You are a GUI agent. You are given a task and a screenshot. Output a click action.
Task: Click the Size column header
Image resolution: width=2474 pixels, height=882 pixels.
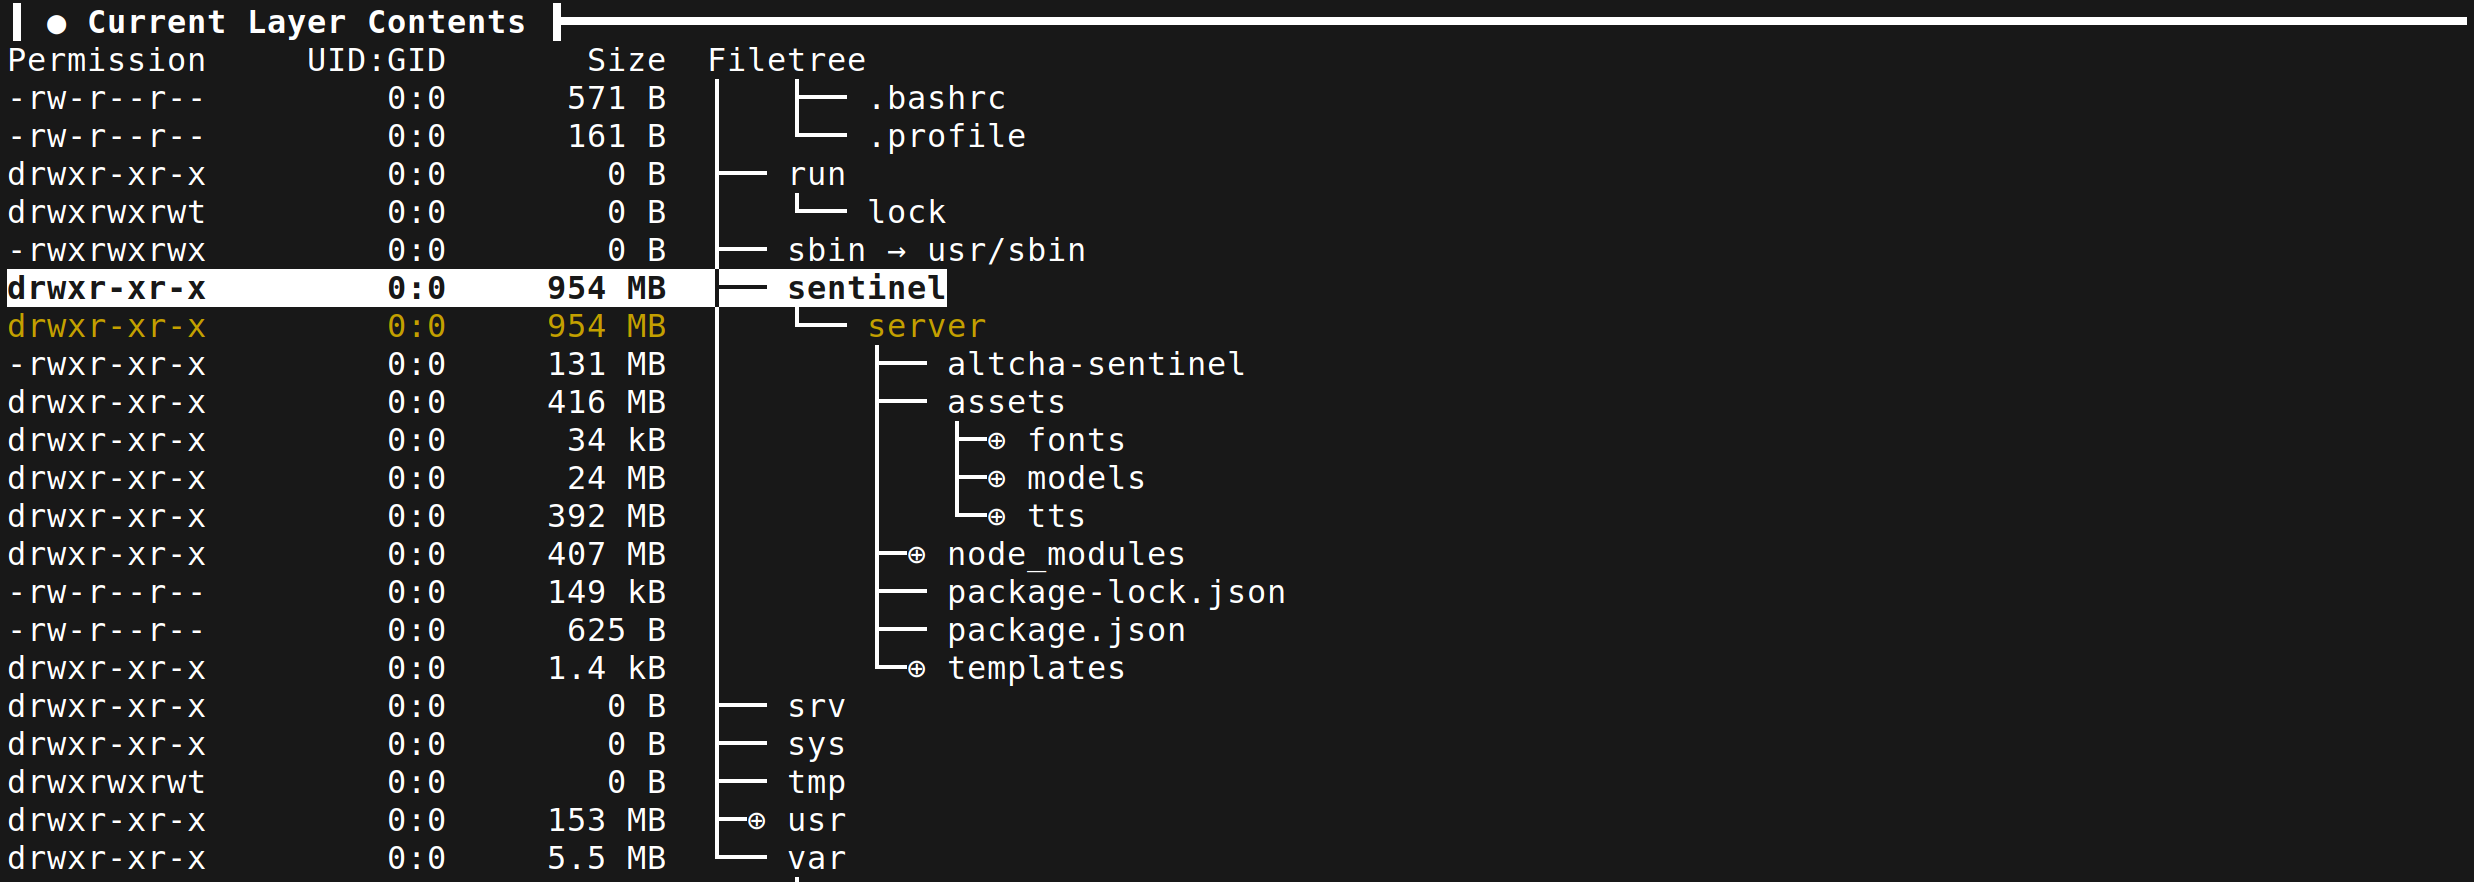pyautogui.click(x=626, y=61)
